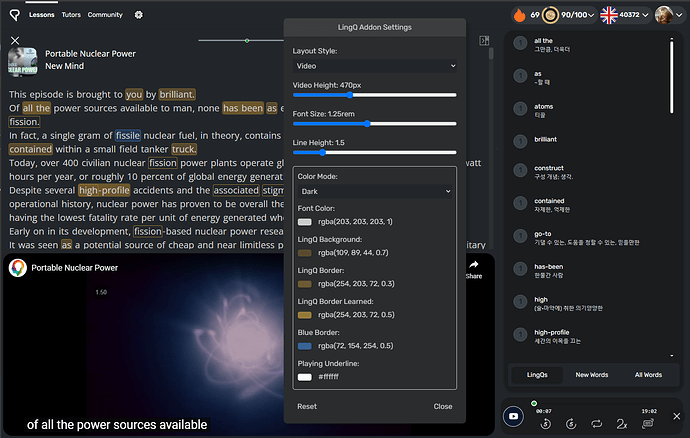Click status circle for 'all the'
690x438 pixels.
click(520, 43)
